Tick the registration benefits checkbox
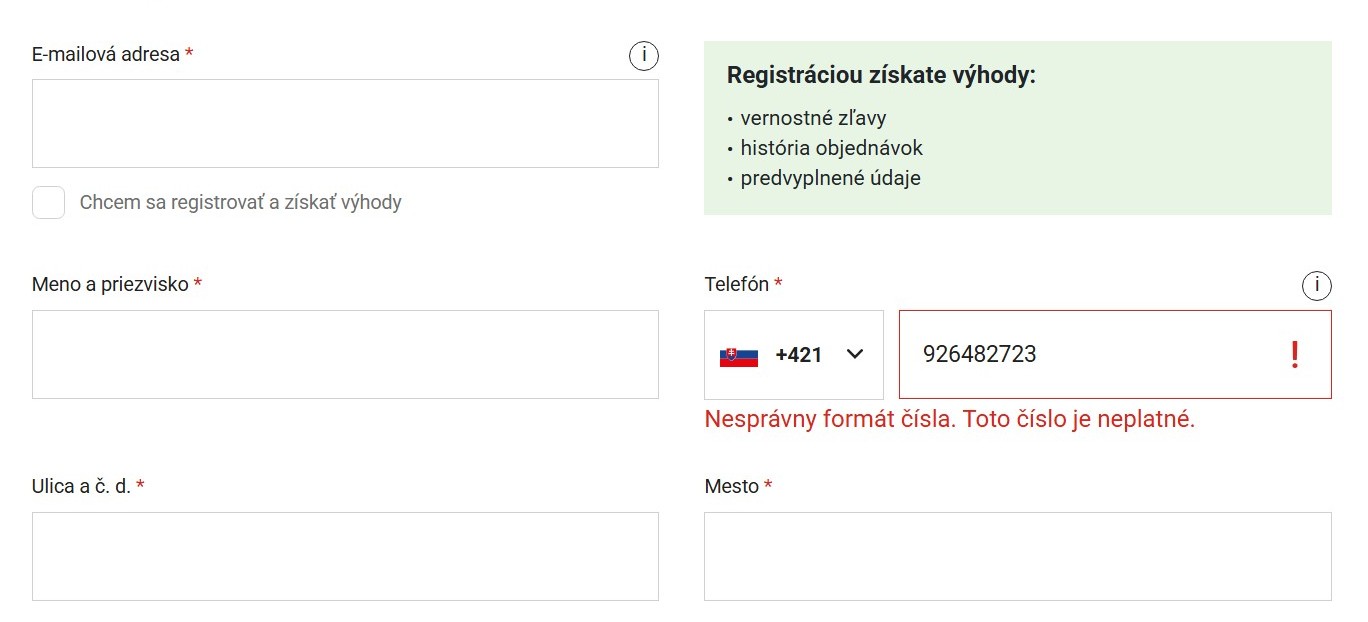The image size is (1368, 622). (x=48, y=202)
